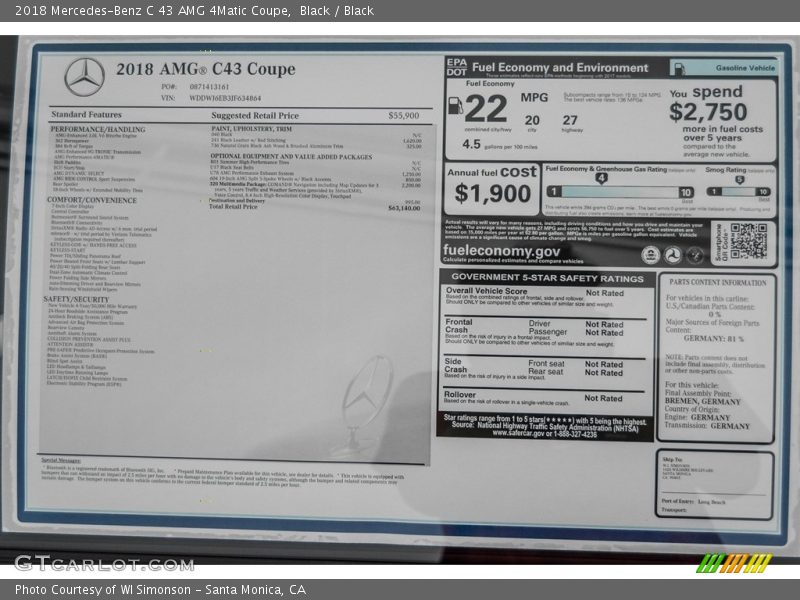Click the striped green-orange-yellow logo at bottom right
Viewport: 800px width, 600px height.
[x=735, y=563]
